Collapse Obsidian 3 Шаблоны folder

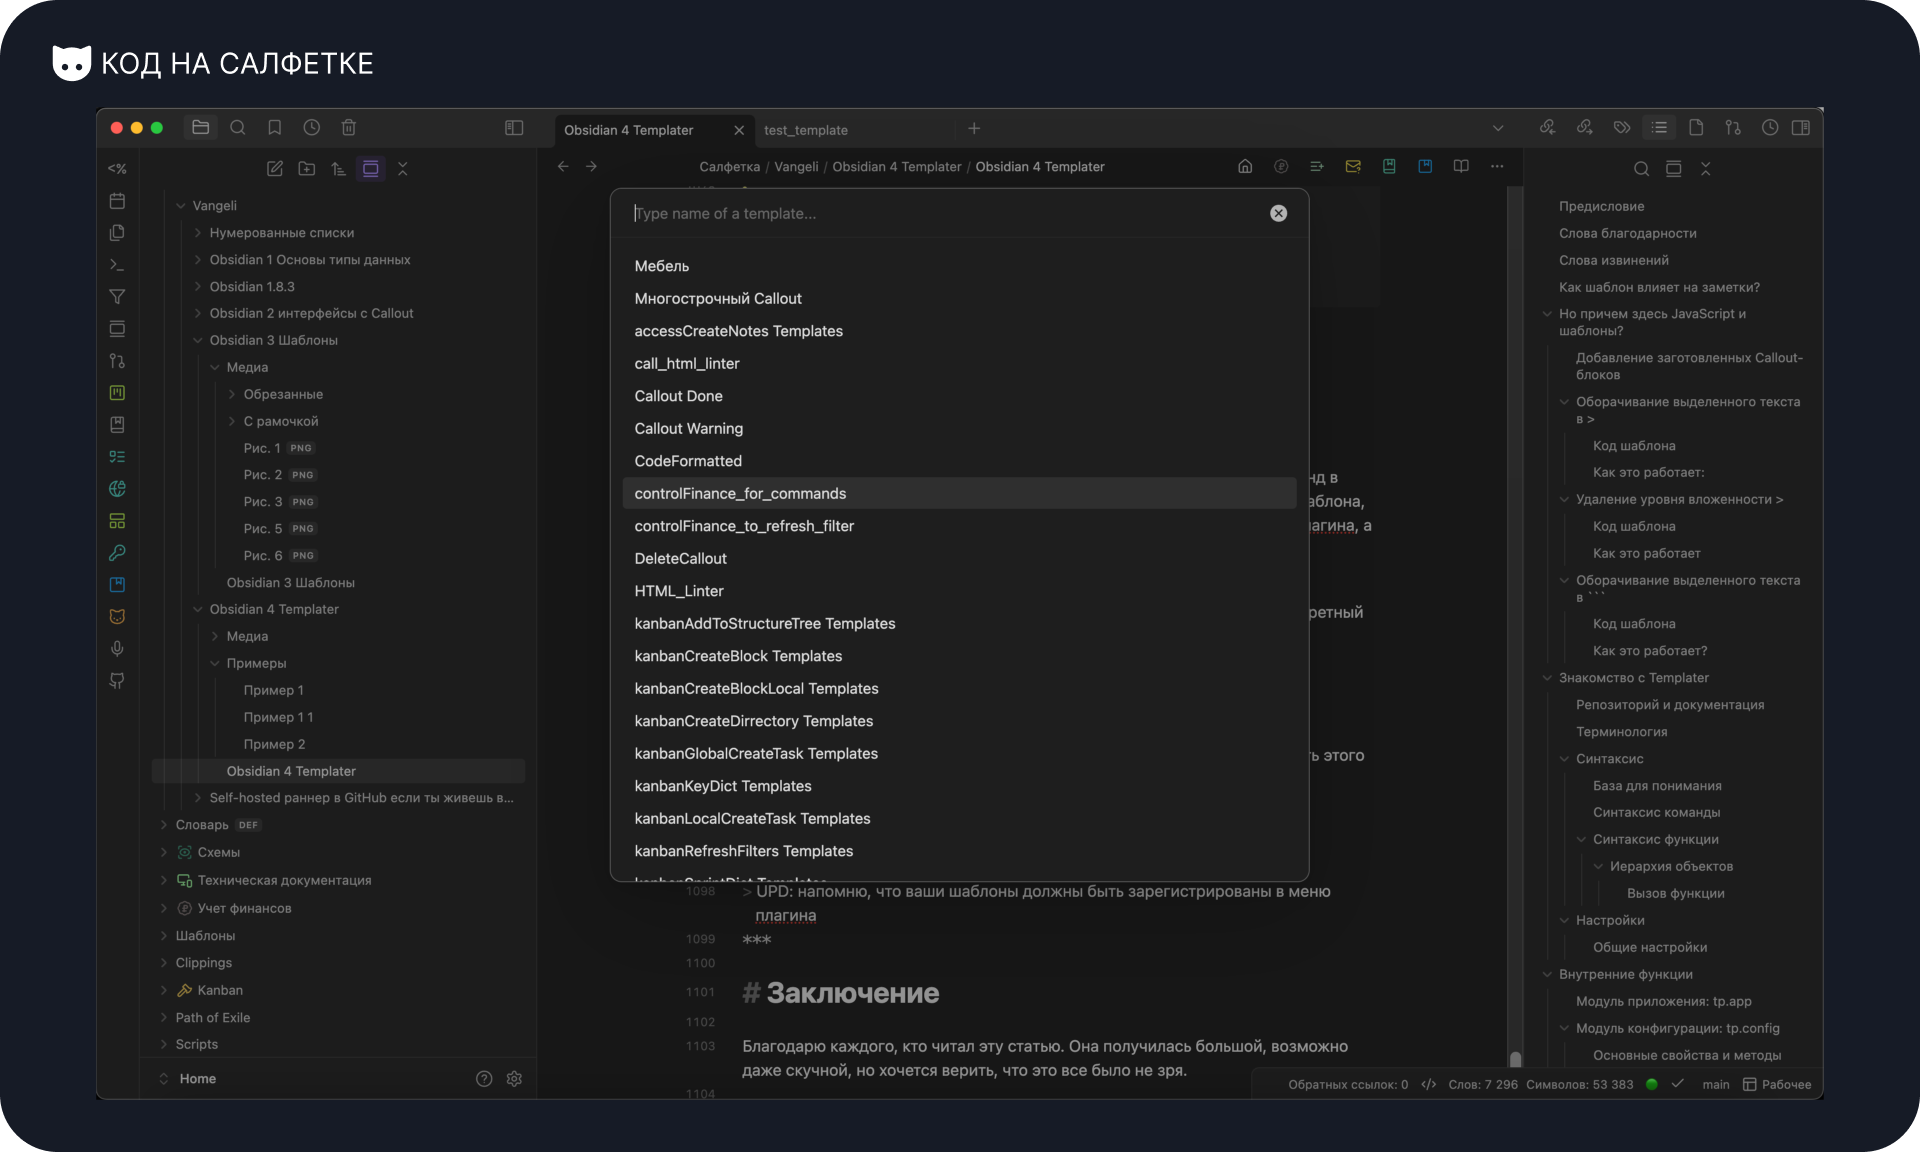tap(198, 341)
